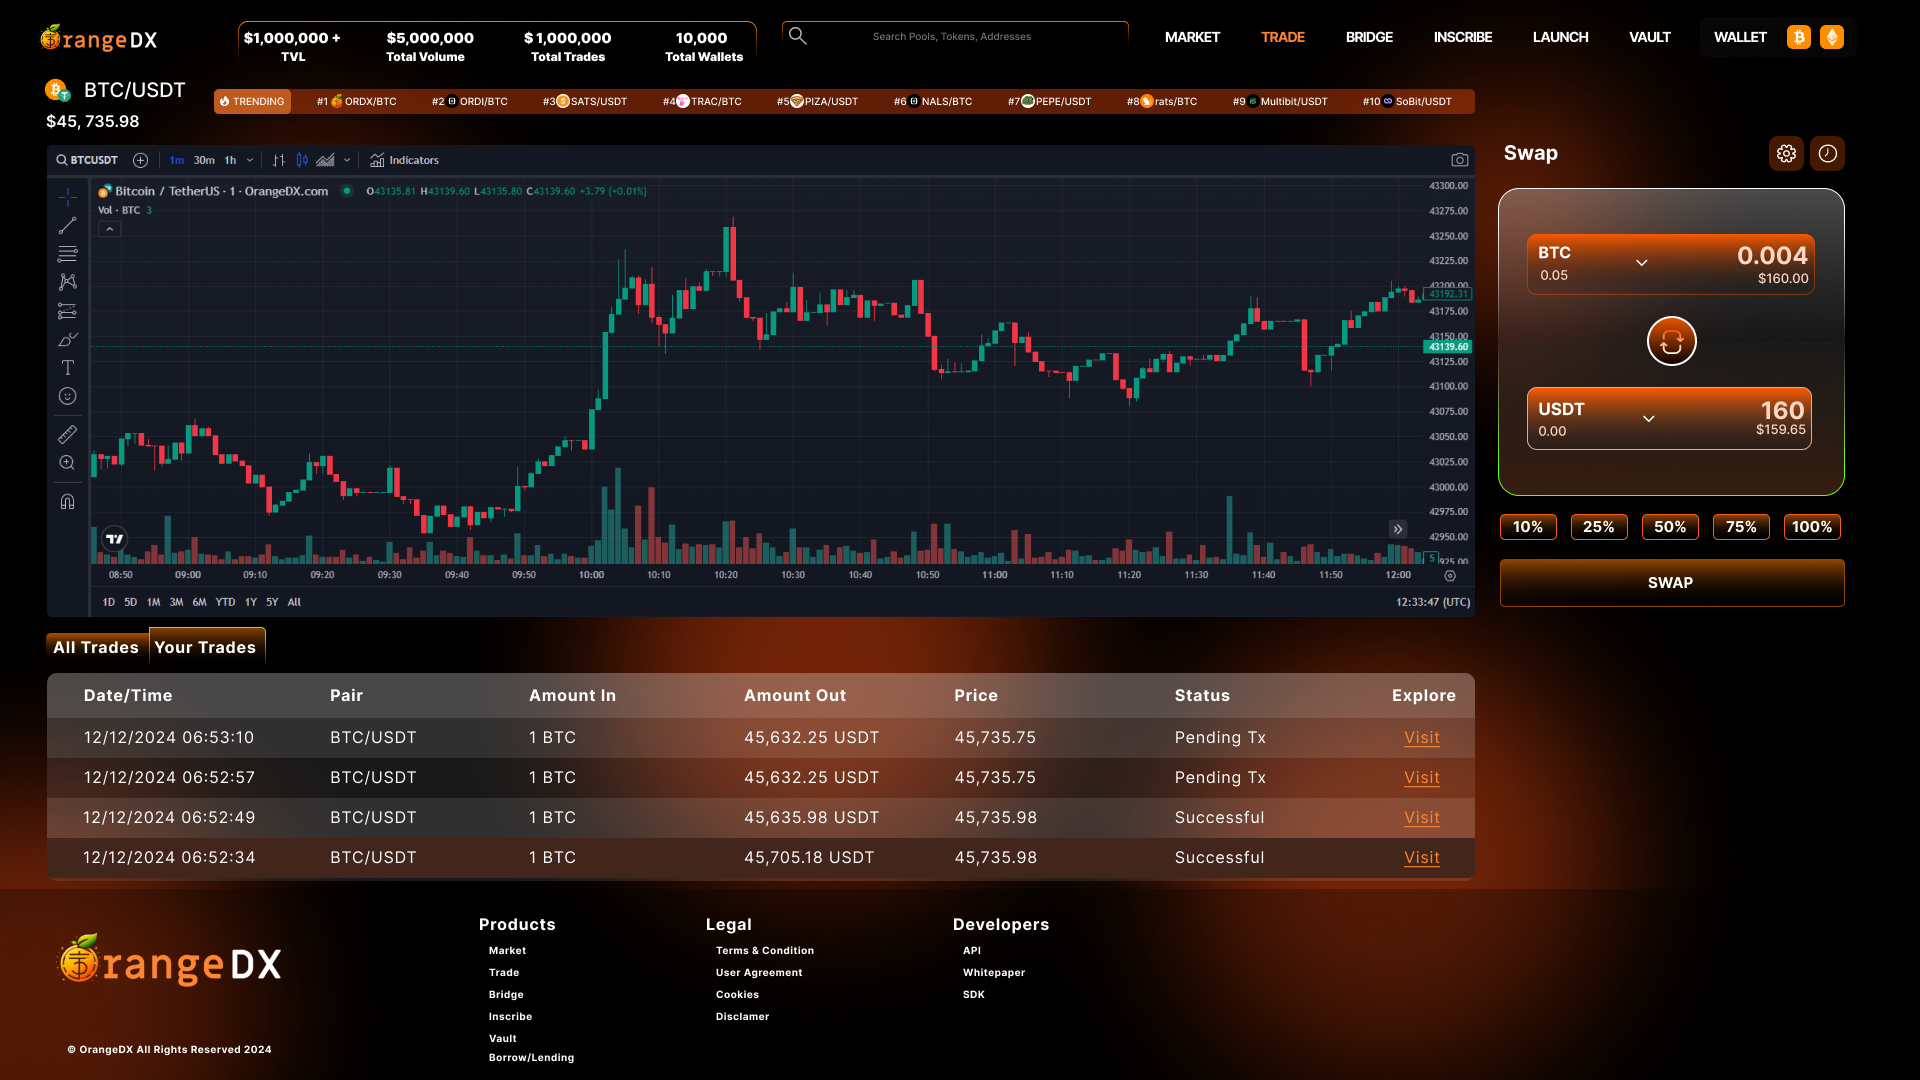Open the BRIDGE menu item

coord(1368,37)
